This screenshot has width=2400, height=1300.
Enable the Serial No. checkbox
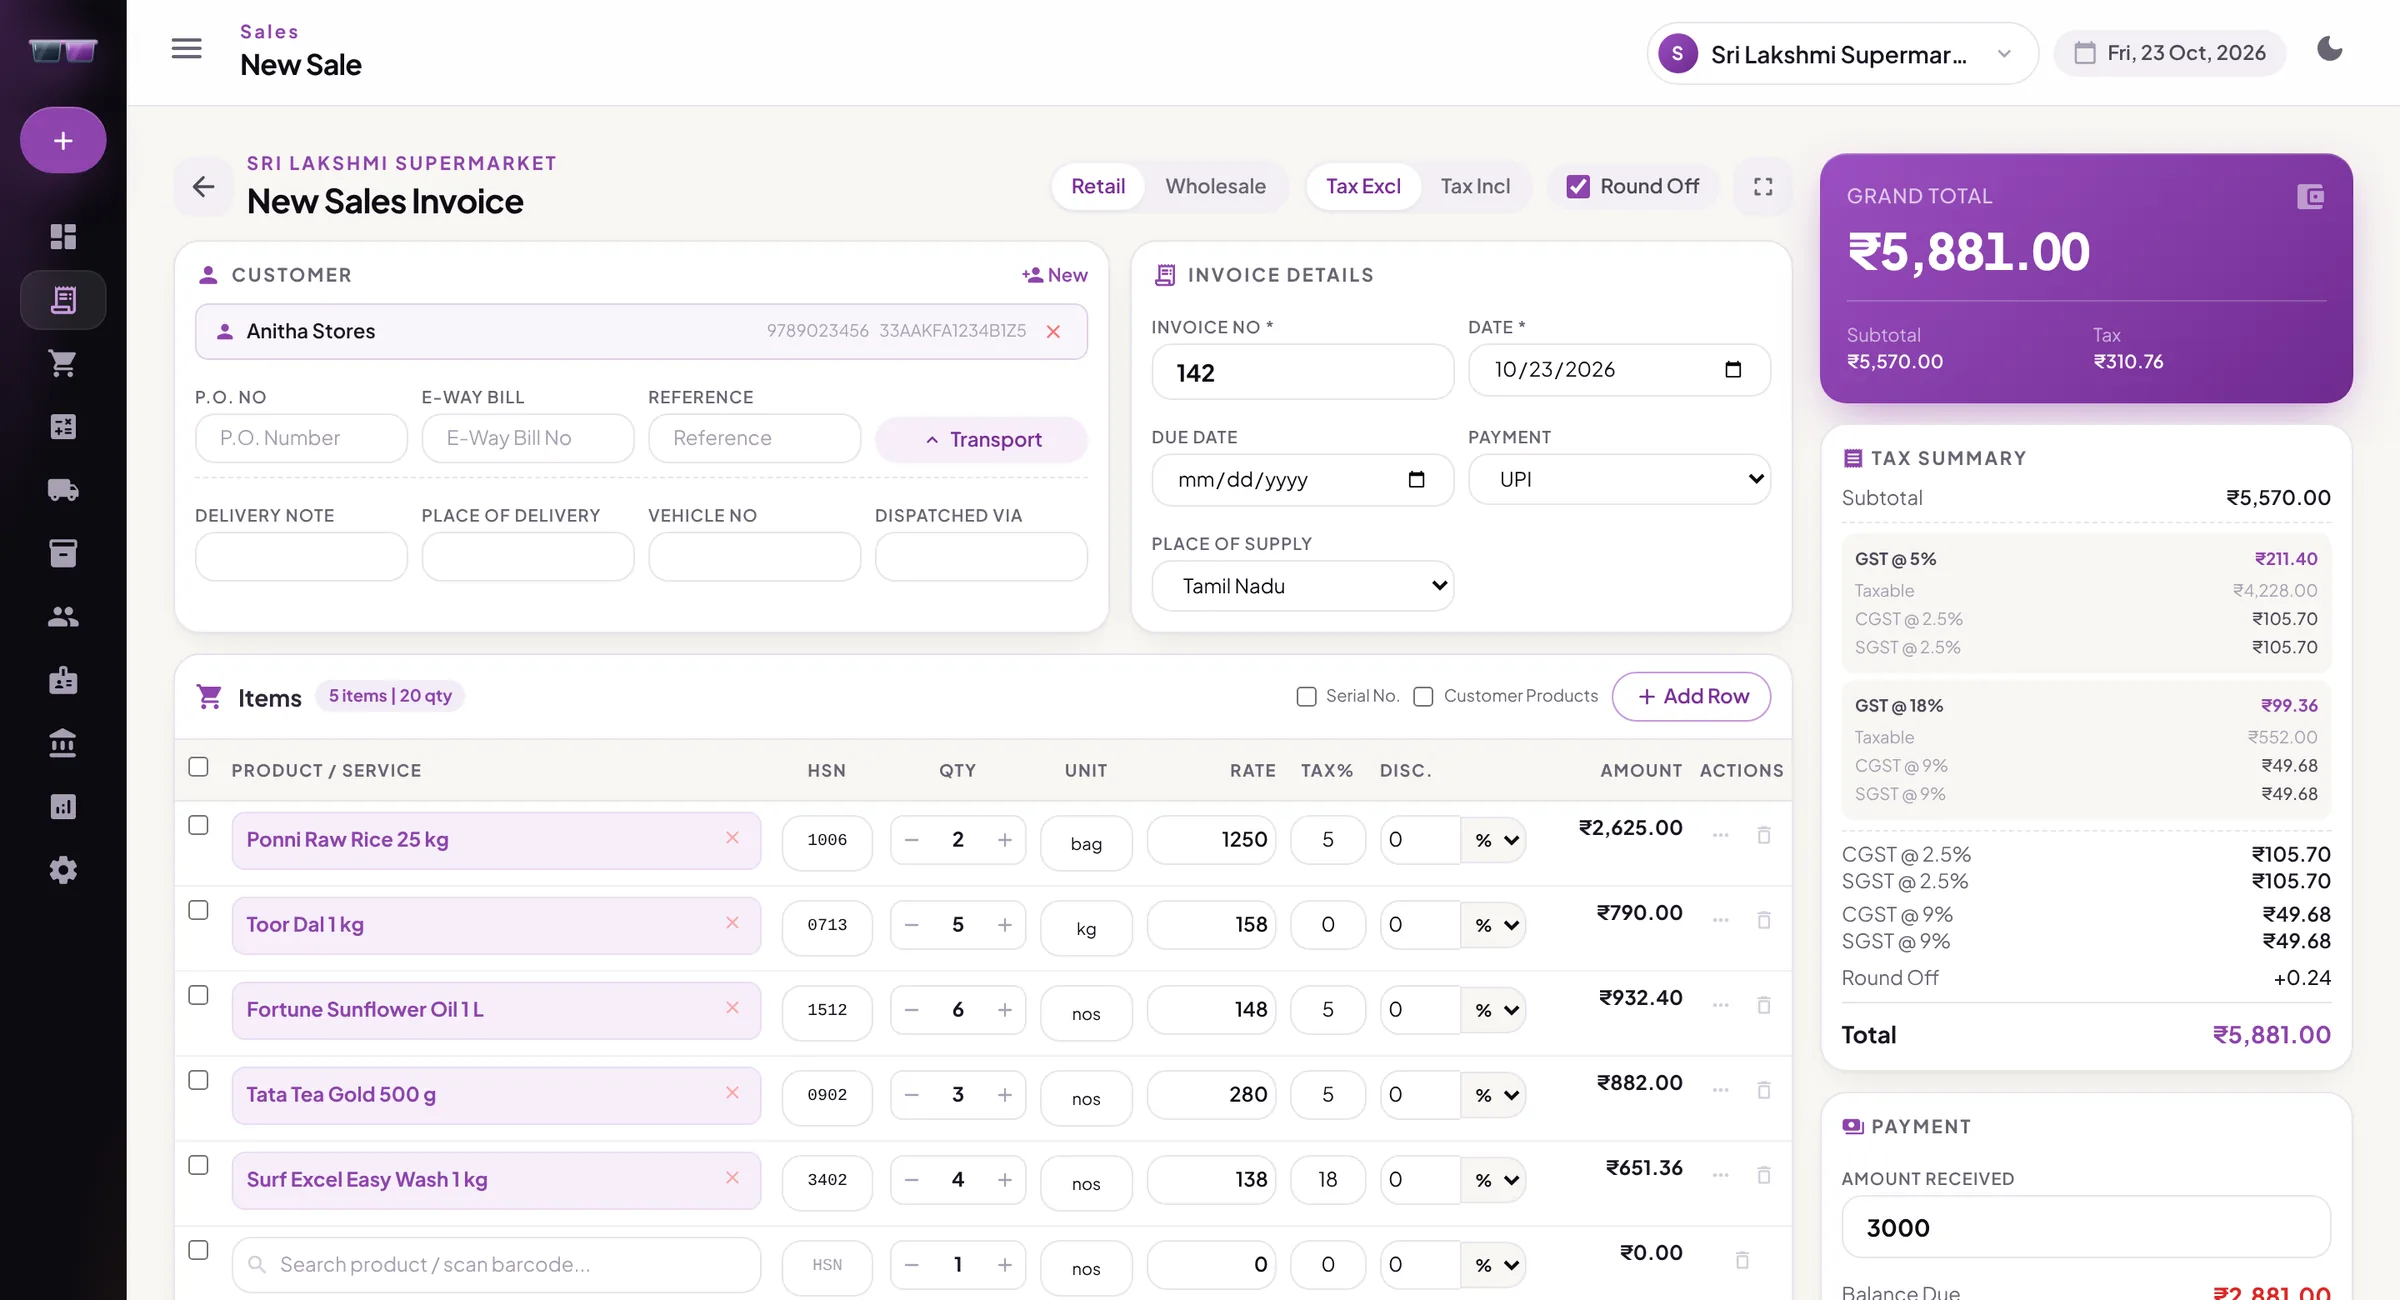(1306, 697)
